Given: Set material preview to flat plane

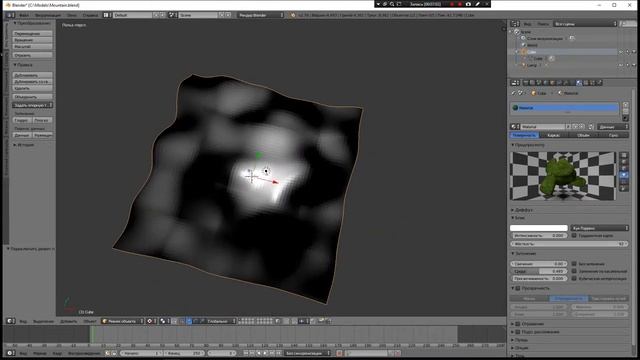Looking at the screenshot, I should (624, 155).
